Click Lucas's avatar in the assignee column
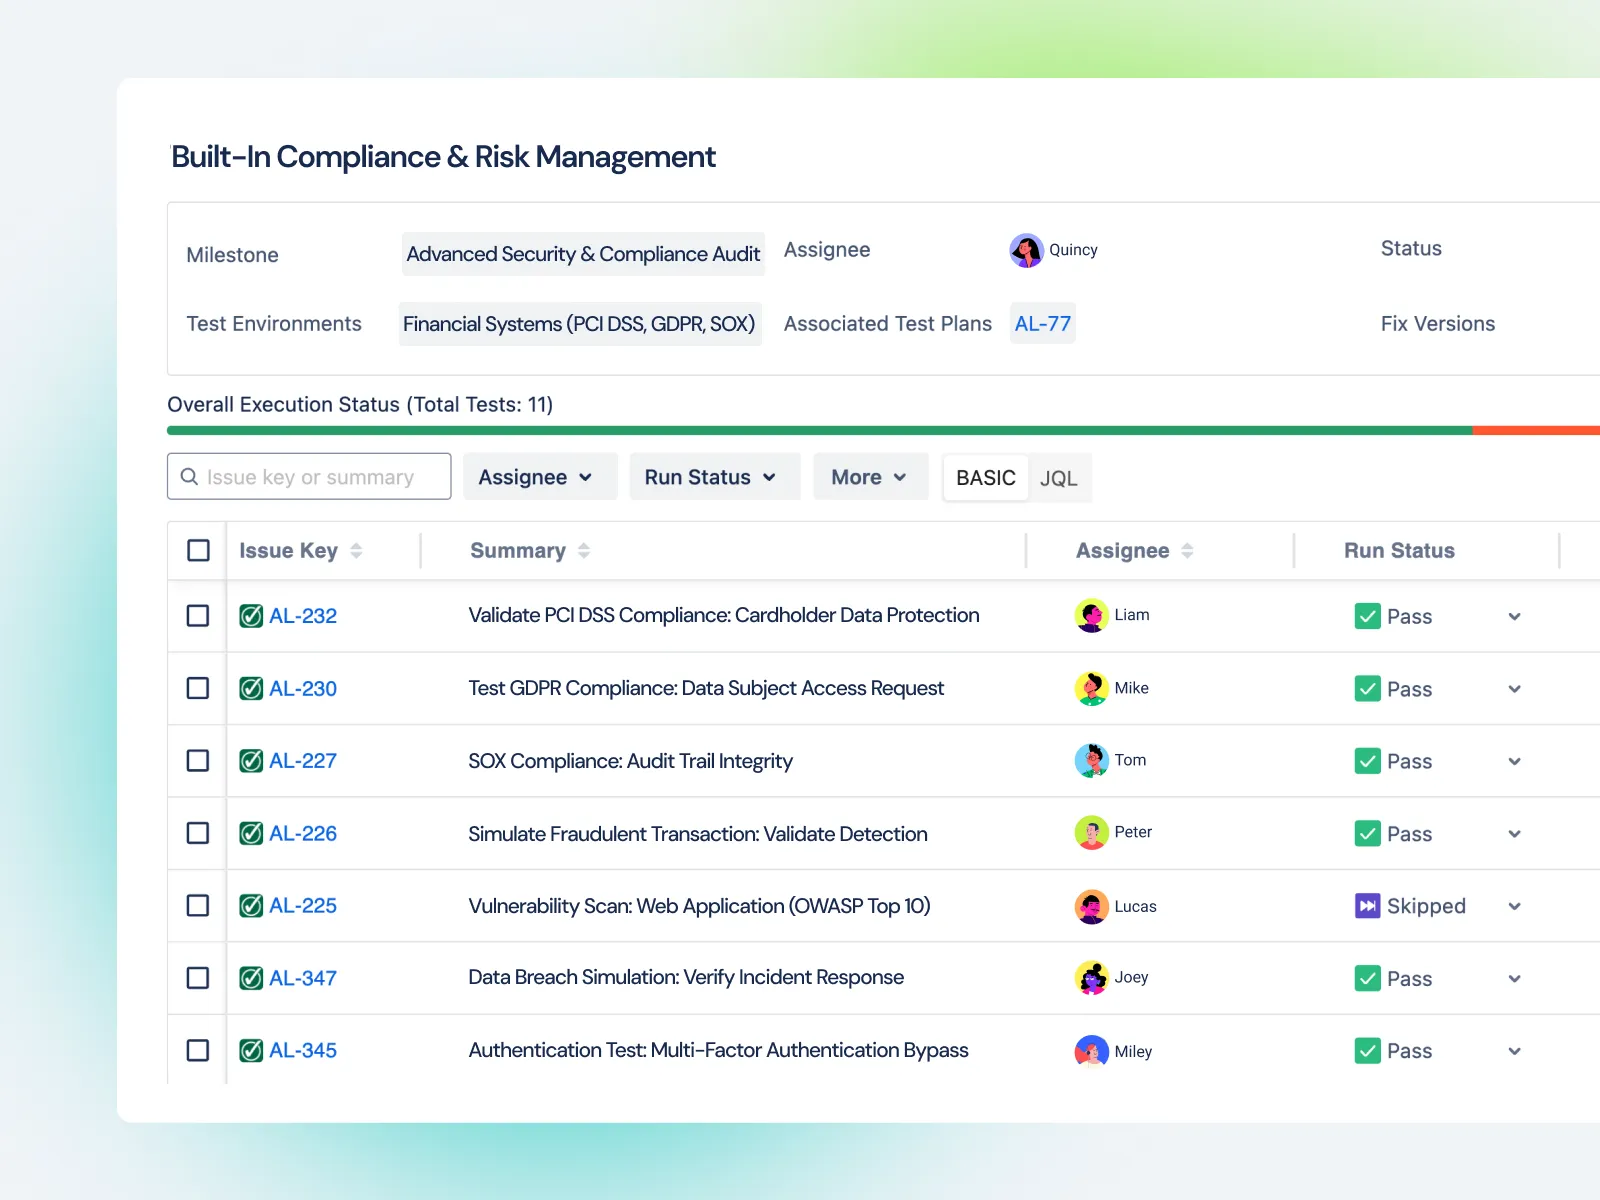 point(1091,906)
